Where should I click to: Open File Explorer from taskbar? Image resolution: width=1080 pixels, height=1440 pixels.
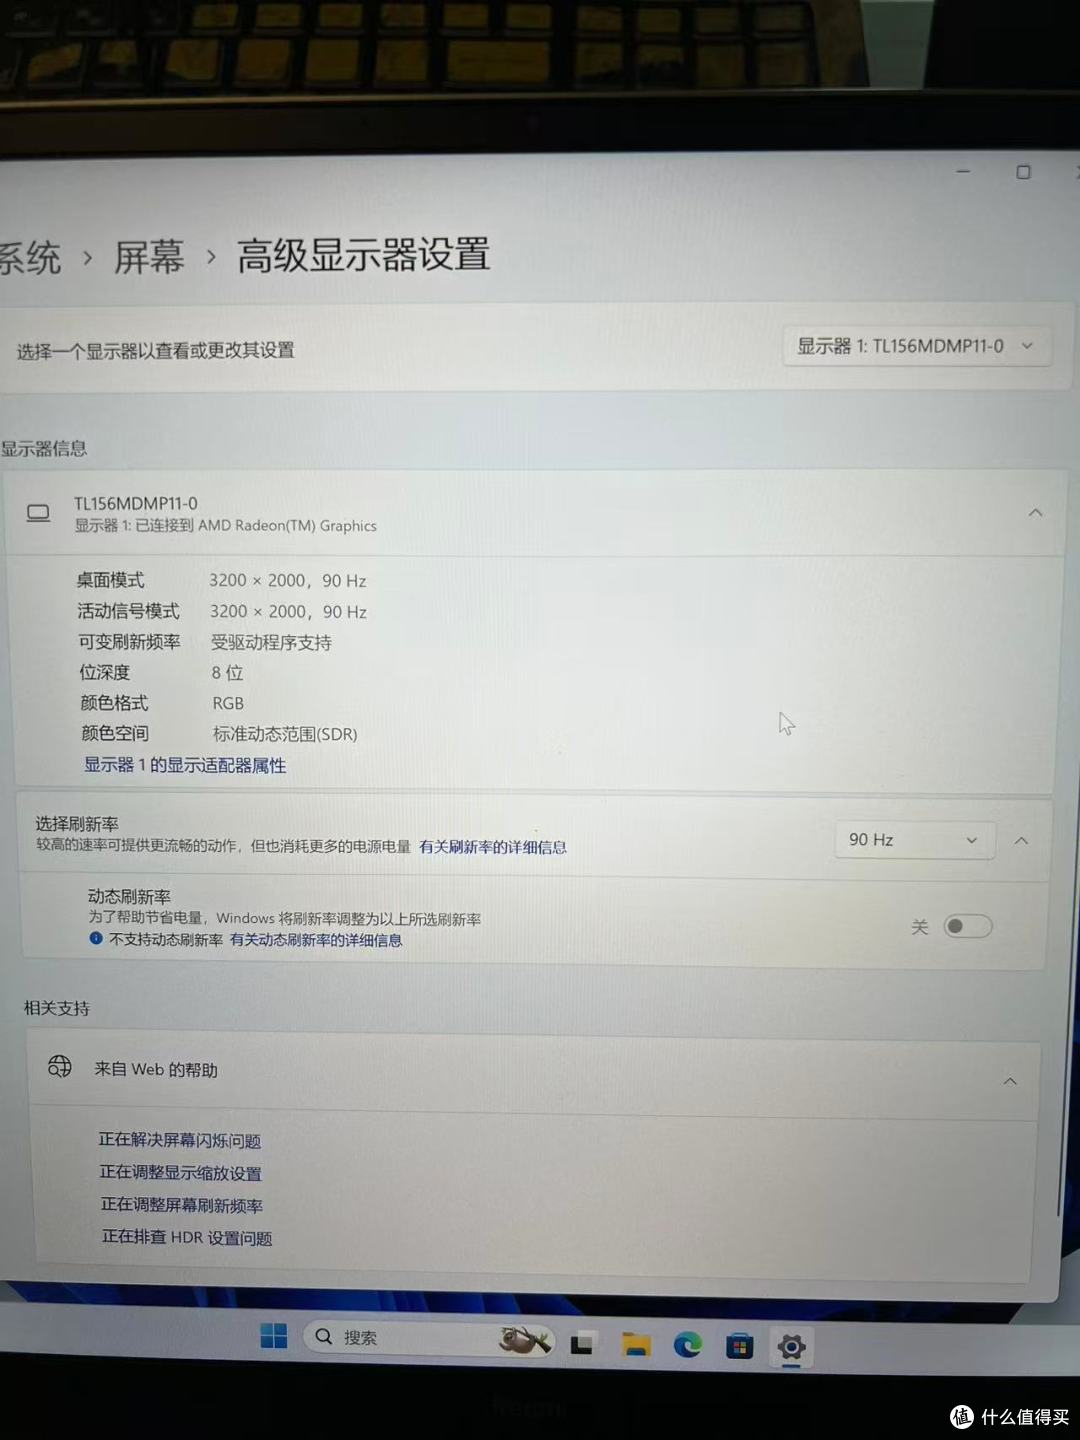pos(636,1344)
